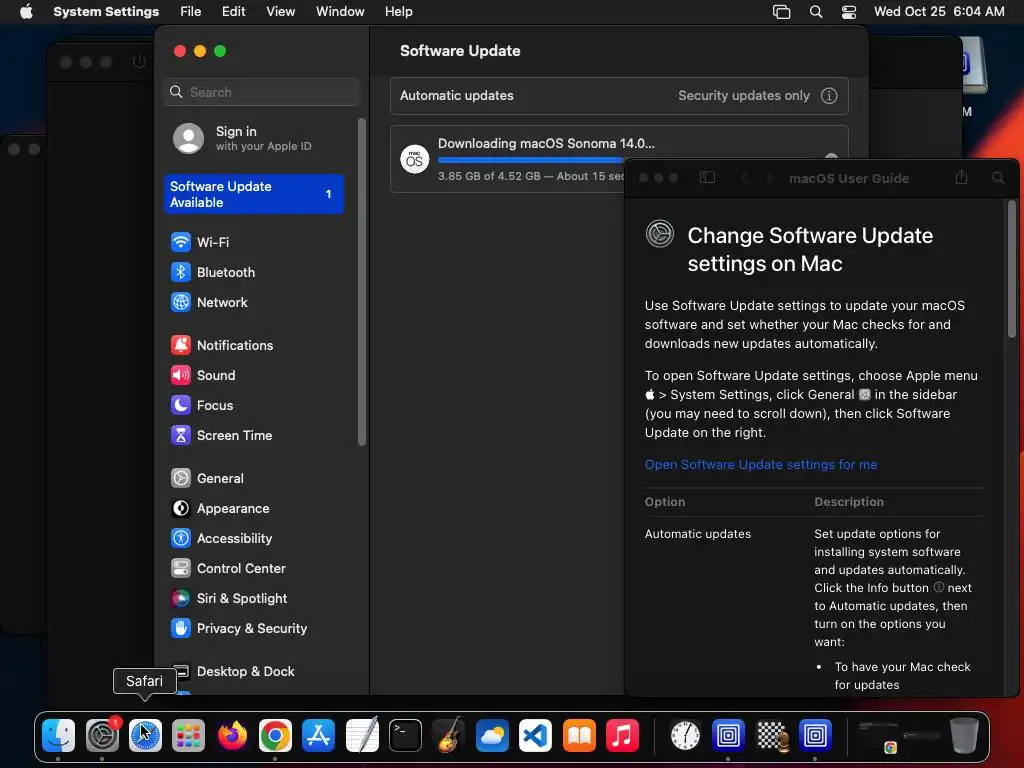Image resolution: width=1024 pixels, height=768 pixels.
Task: Launch Safari from the Dock
Action: pyautogui.click(x=145, y=735)
